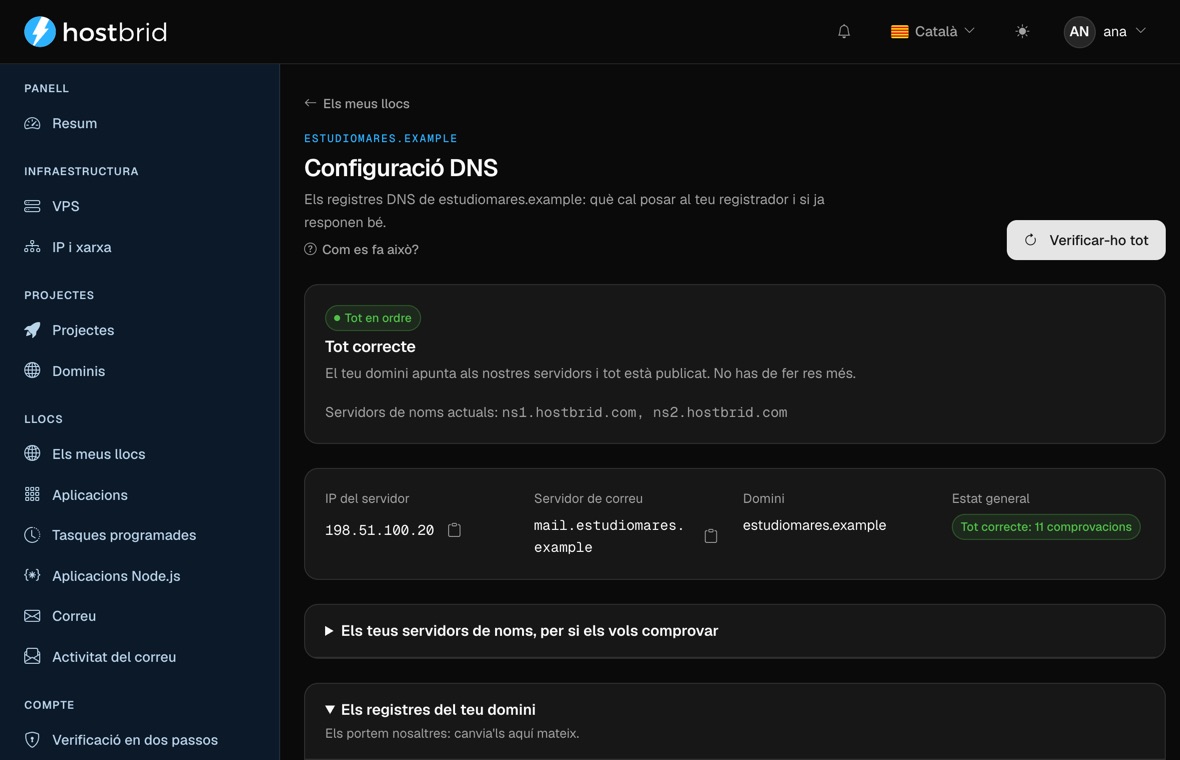Click the hostbrid lightning bolt logo
The width and height of the screenshot is (1180, 760).
(x=40, y=32)
